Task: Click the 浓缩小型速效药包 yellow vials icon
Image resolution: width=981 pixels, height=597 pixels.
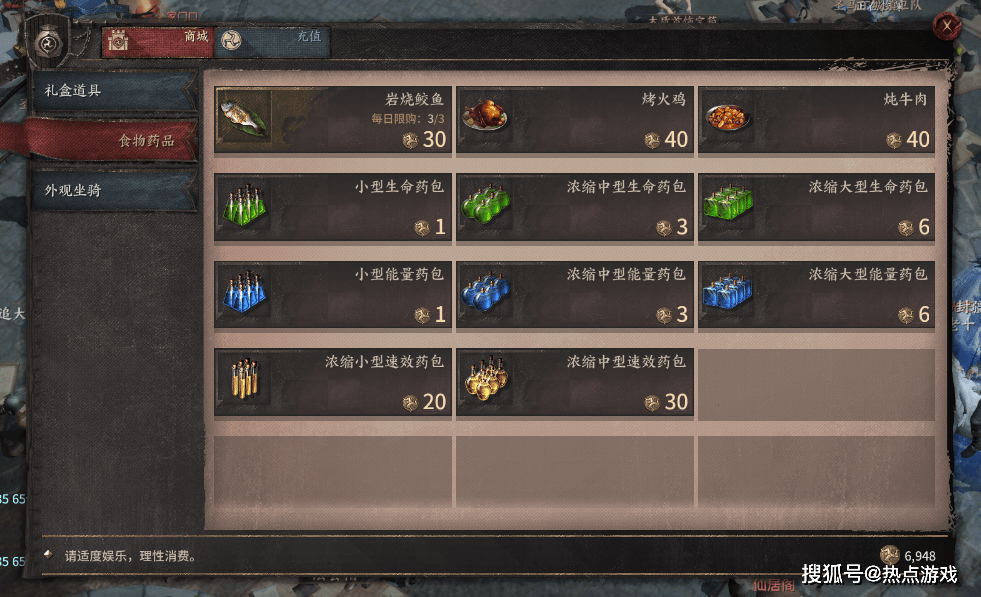Action: 245,378
